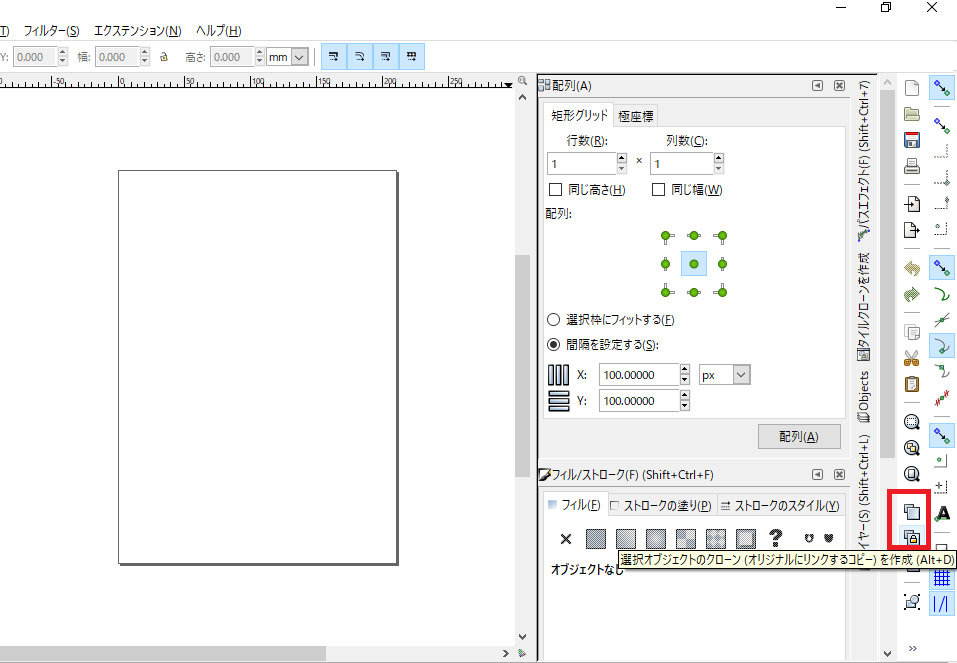Increase the X spacing value
This screenshot has height=663, width=957.
click(685, 369)
